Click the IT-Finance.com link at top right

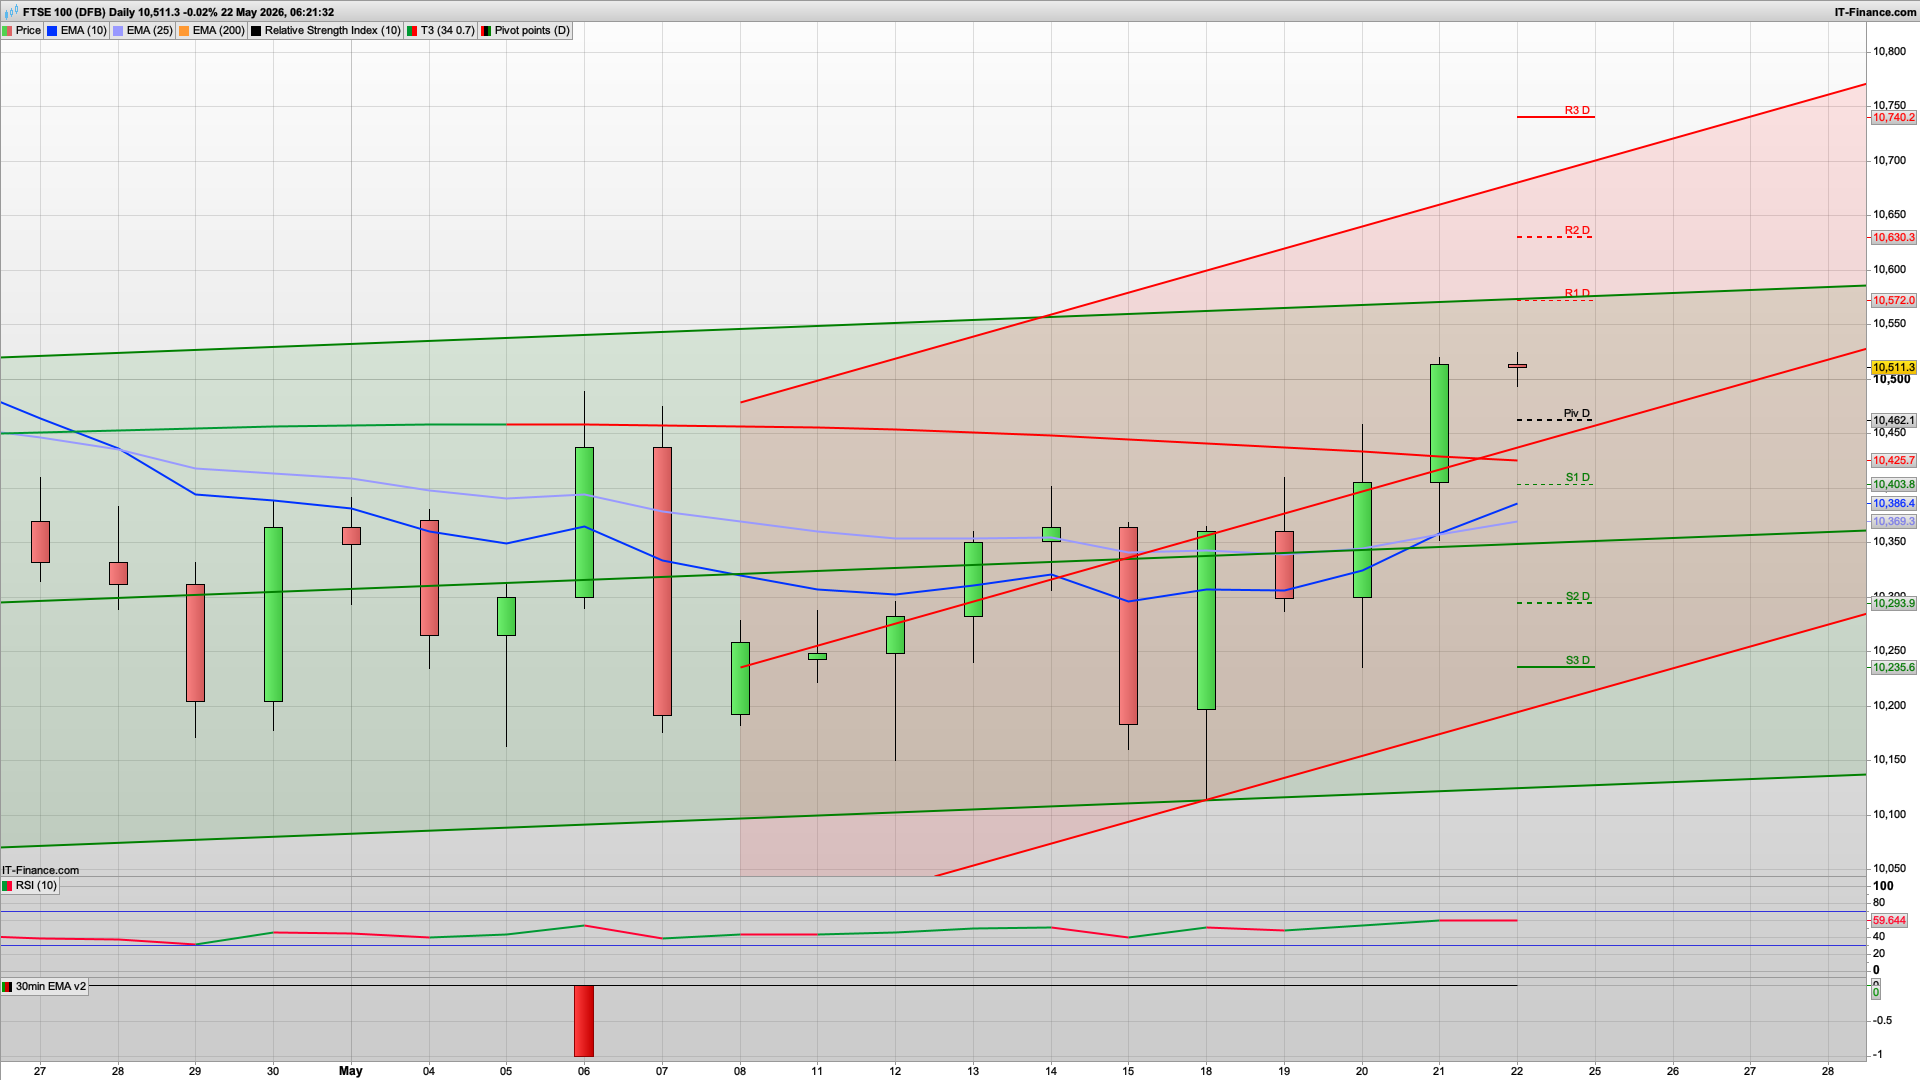pos(1875,12)
